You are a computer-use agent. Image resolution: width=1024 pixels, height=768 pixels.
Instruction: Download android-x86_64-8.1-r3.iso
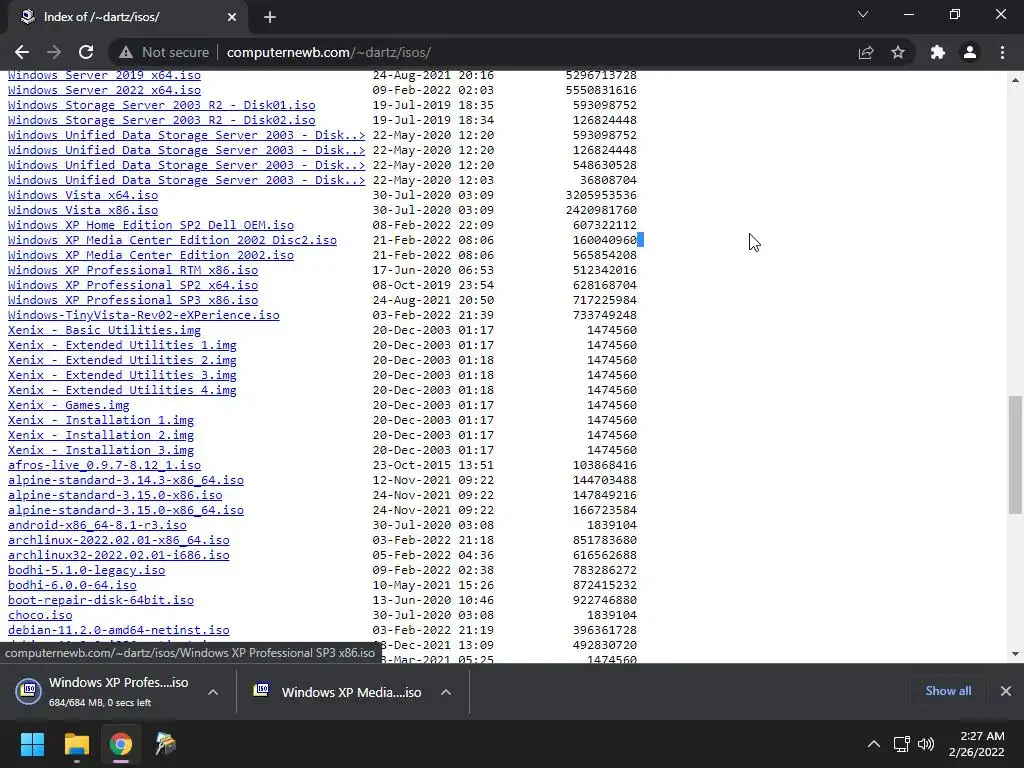tap(97, 526)
